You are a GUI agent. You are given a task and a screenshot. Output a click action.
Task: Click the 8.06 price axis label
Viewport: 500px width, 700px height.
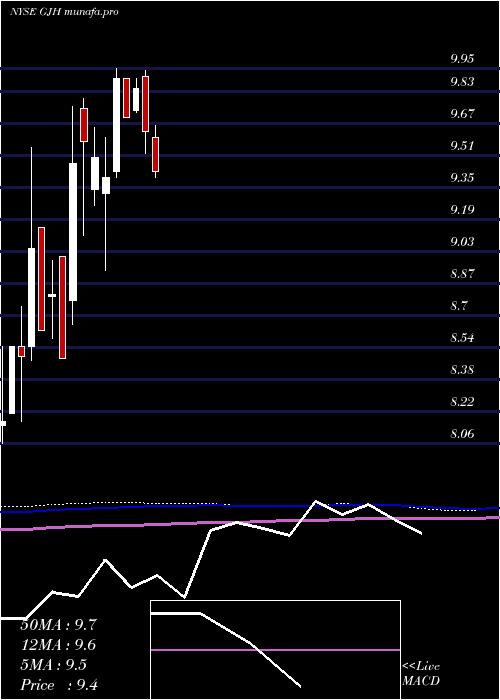[462, 433]
